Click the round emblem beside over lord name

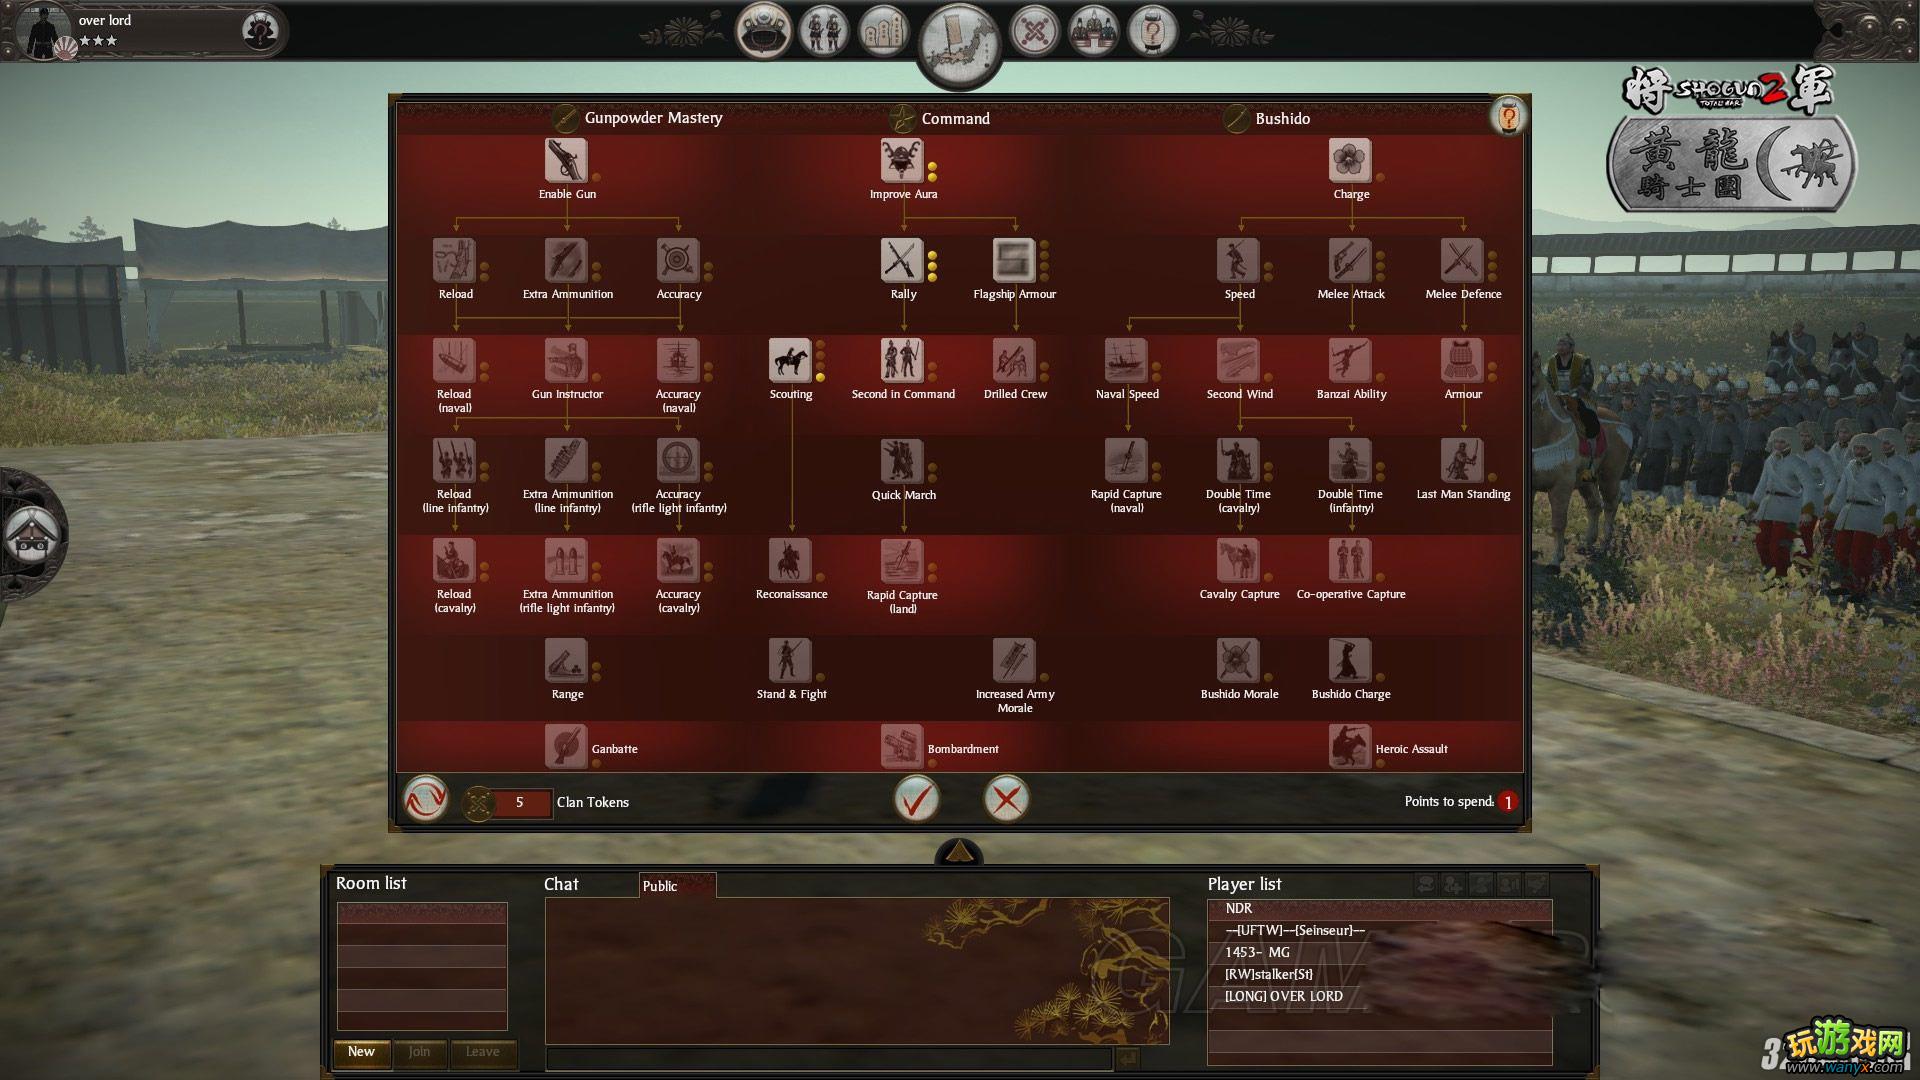coord(261,31)
